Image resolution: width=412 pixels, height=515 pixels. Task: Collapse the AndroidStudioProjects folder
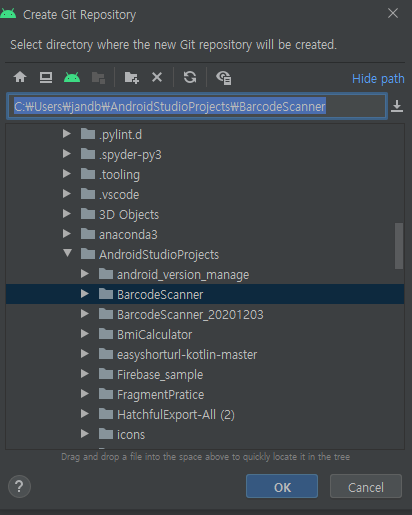(x=67, y=253)
